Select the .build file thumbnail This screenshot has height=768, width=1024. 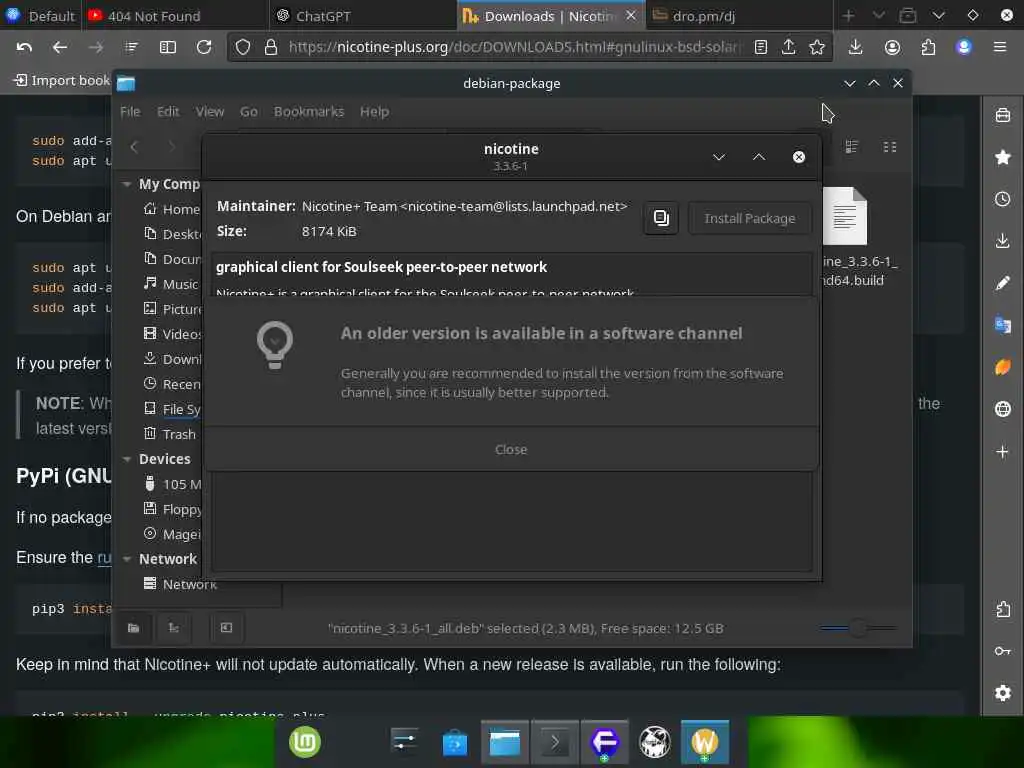coord(844,217)
